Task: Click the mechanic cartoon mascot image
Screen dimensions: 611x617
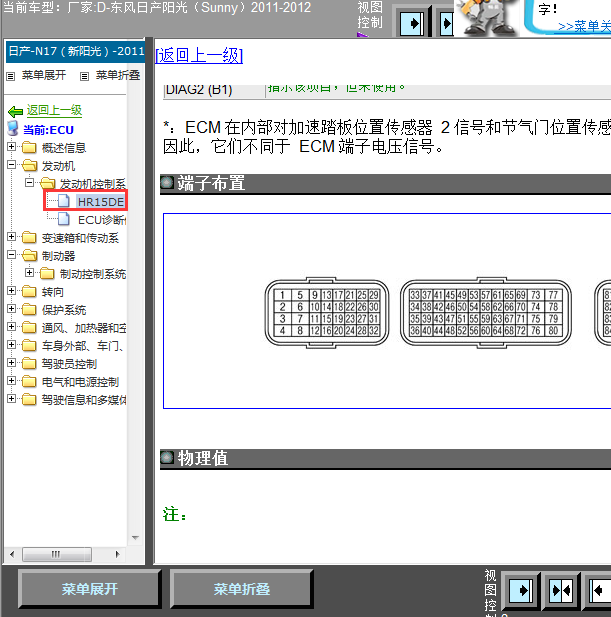Action: (x=487, y=18)
